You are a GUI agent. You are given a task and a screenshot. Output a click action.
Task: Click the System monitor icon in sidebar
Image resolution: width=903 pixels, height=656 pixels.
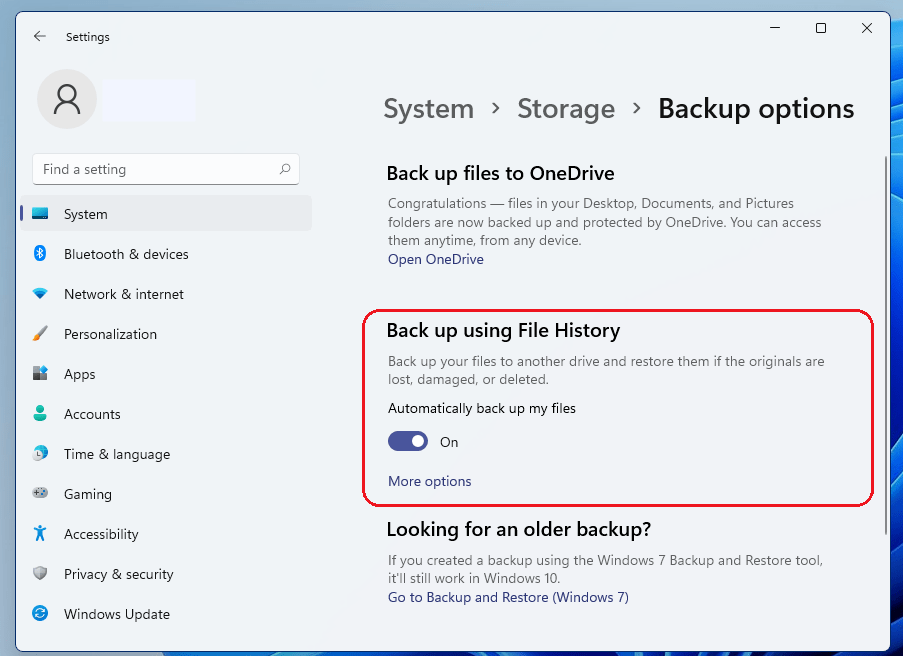pos(40,214)
